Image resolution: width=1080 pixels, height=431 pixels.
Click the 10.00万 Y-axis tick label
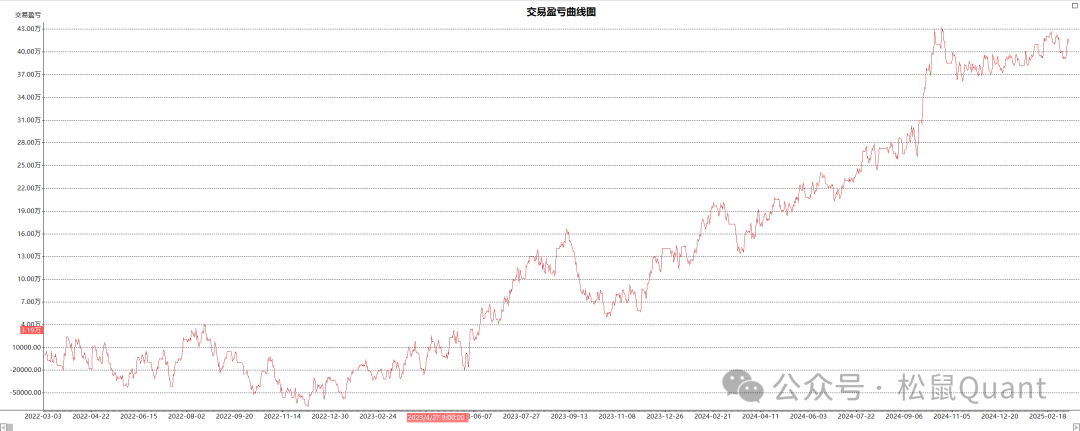[x=28, y=279]
